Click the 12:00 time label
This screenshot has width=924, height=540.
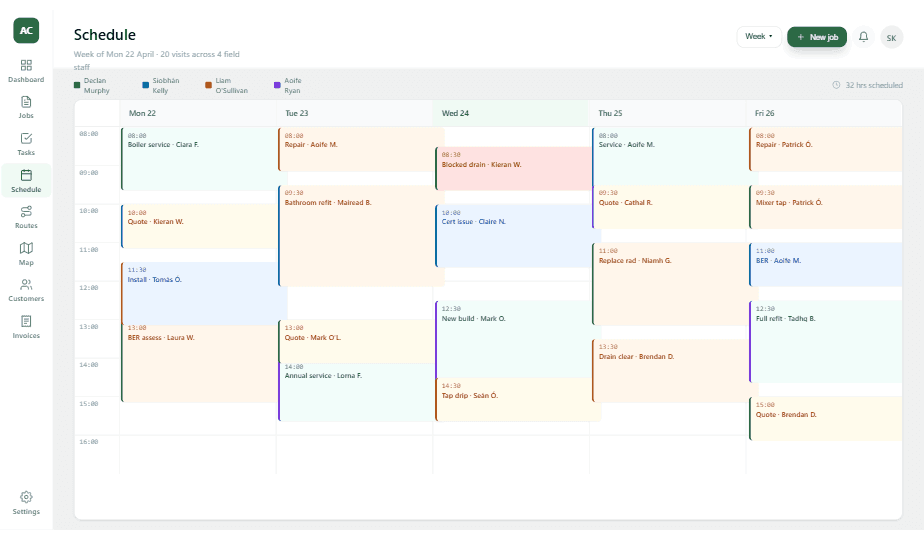88,288
